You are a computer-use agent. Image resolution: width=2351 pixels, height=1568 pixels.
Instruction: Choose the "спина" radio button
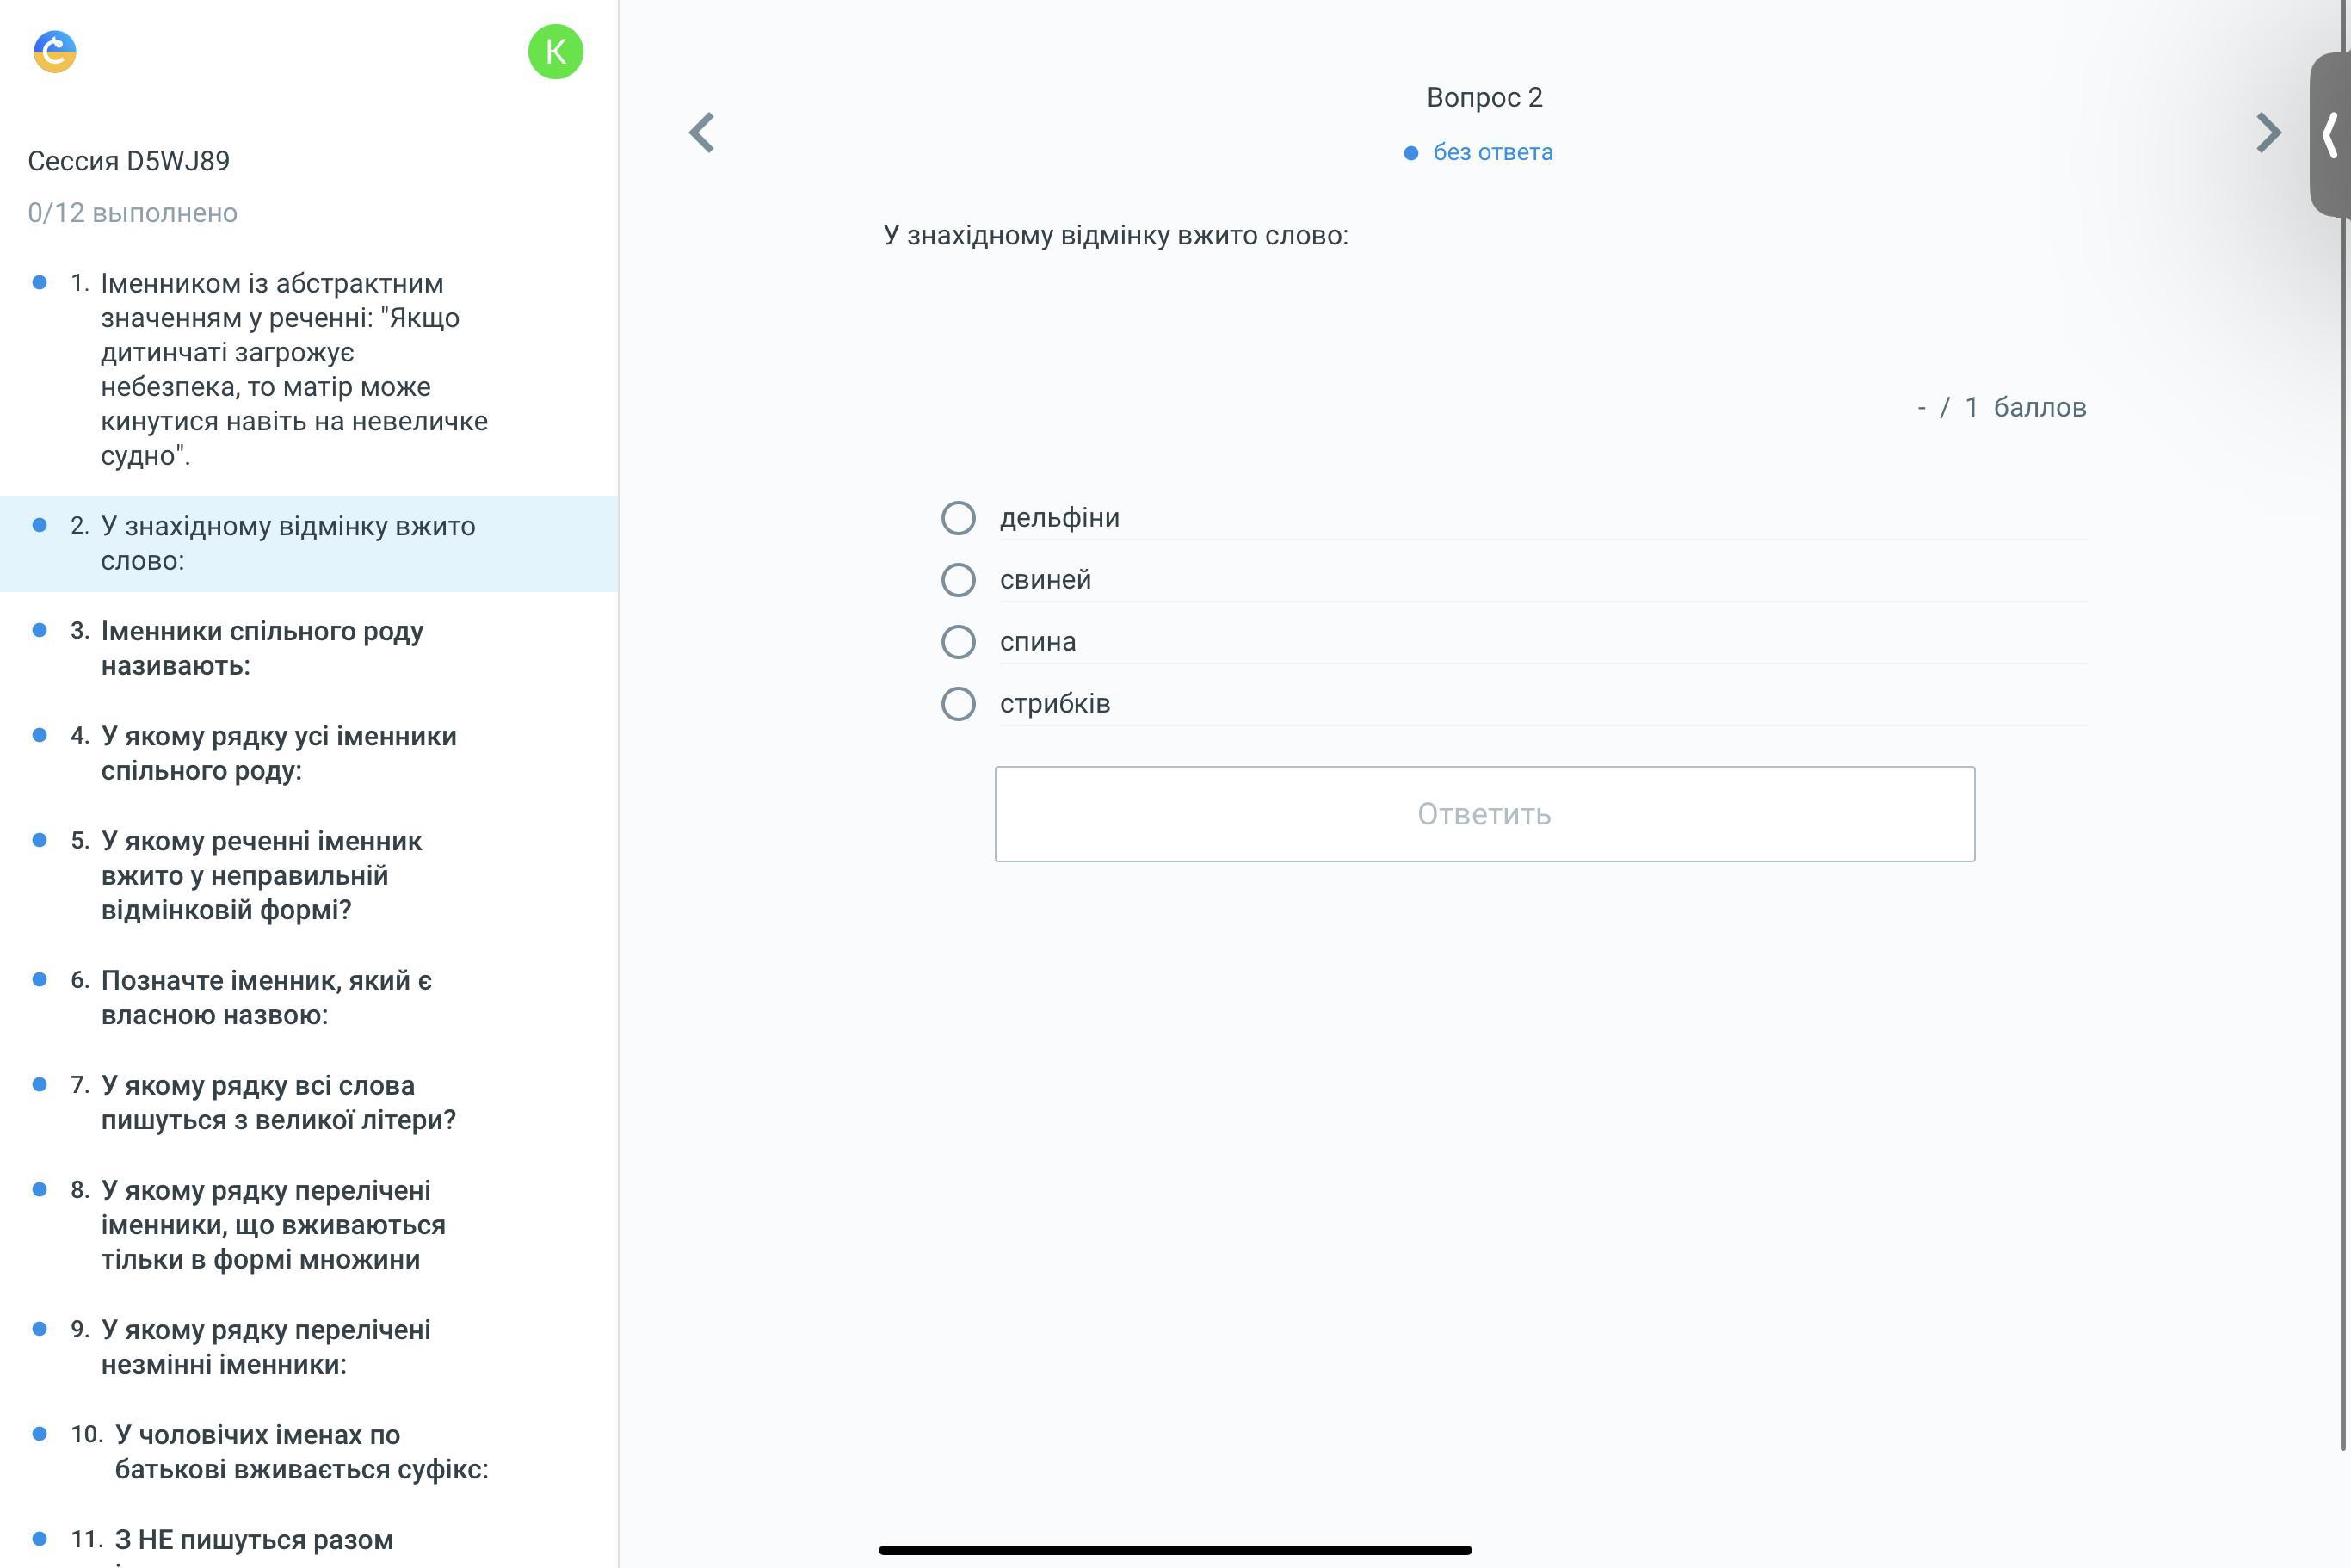[x=958, y=642]
